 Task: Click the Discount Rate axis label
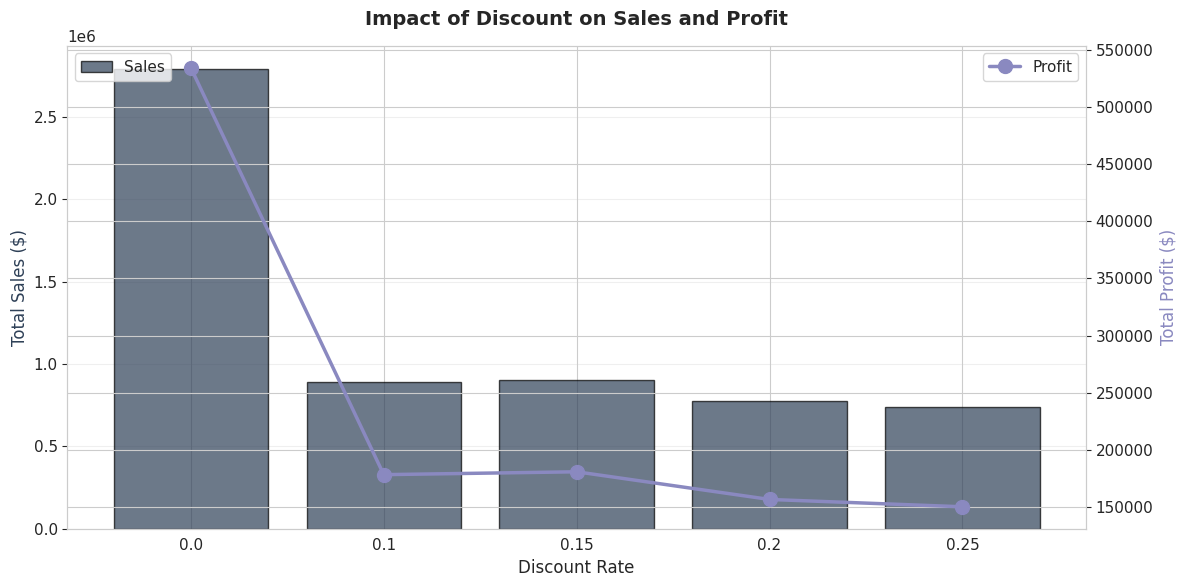(x=576, y=567)
